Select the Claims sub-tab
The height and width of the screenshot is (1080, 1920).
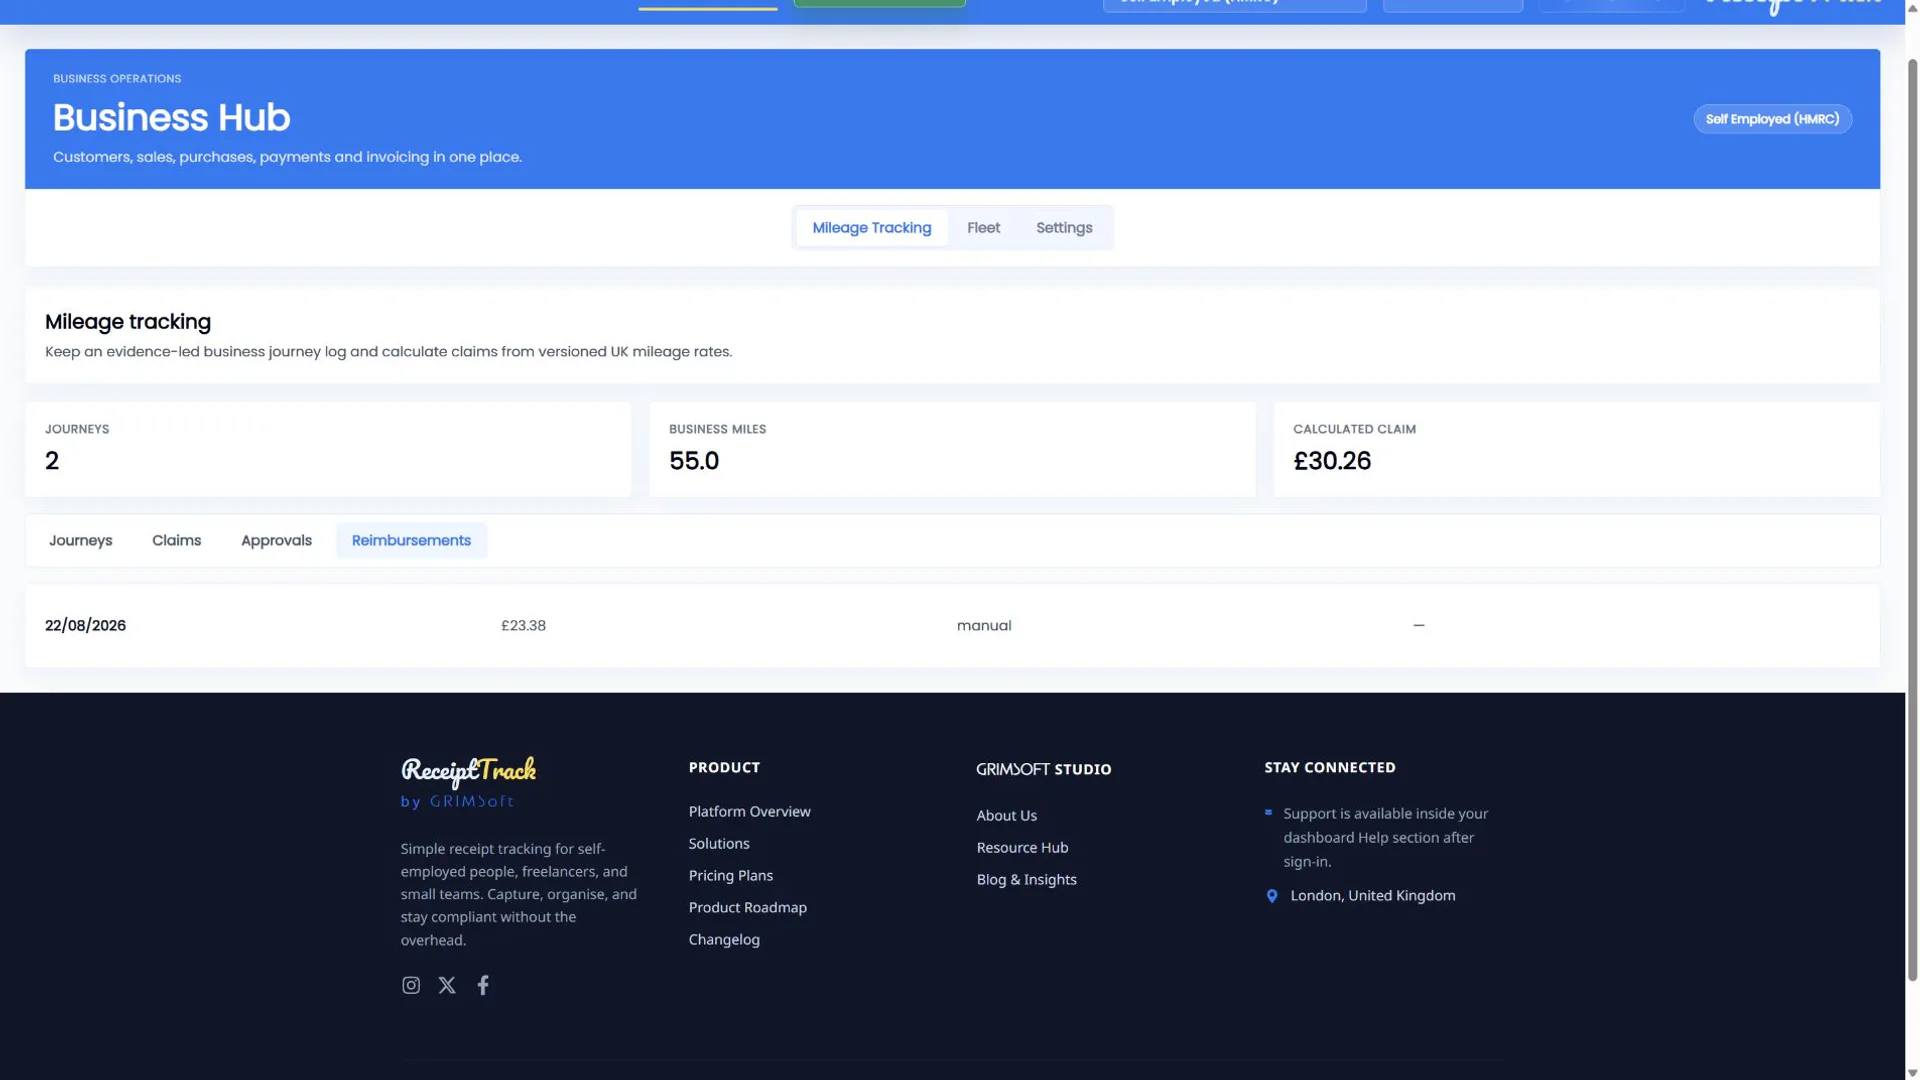pyautogui.click(x=177, y=540)
